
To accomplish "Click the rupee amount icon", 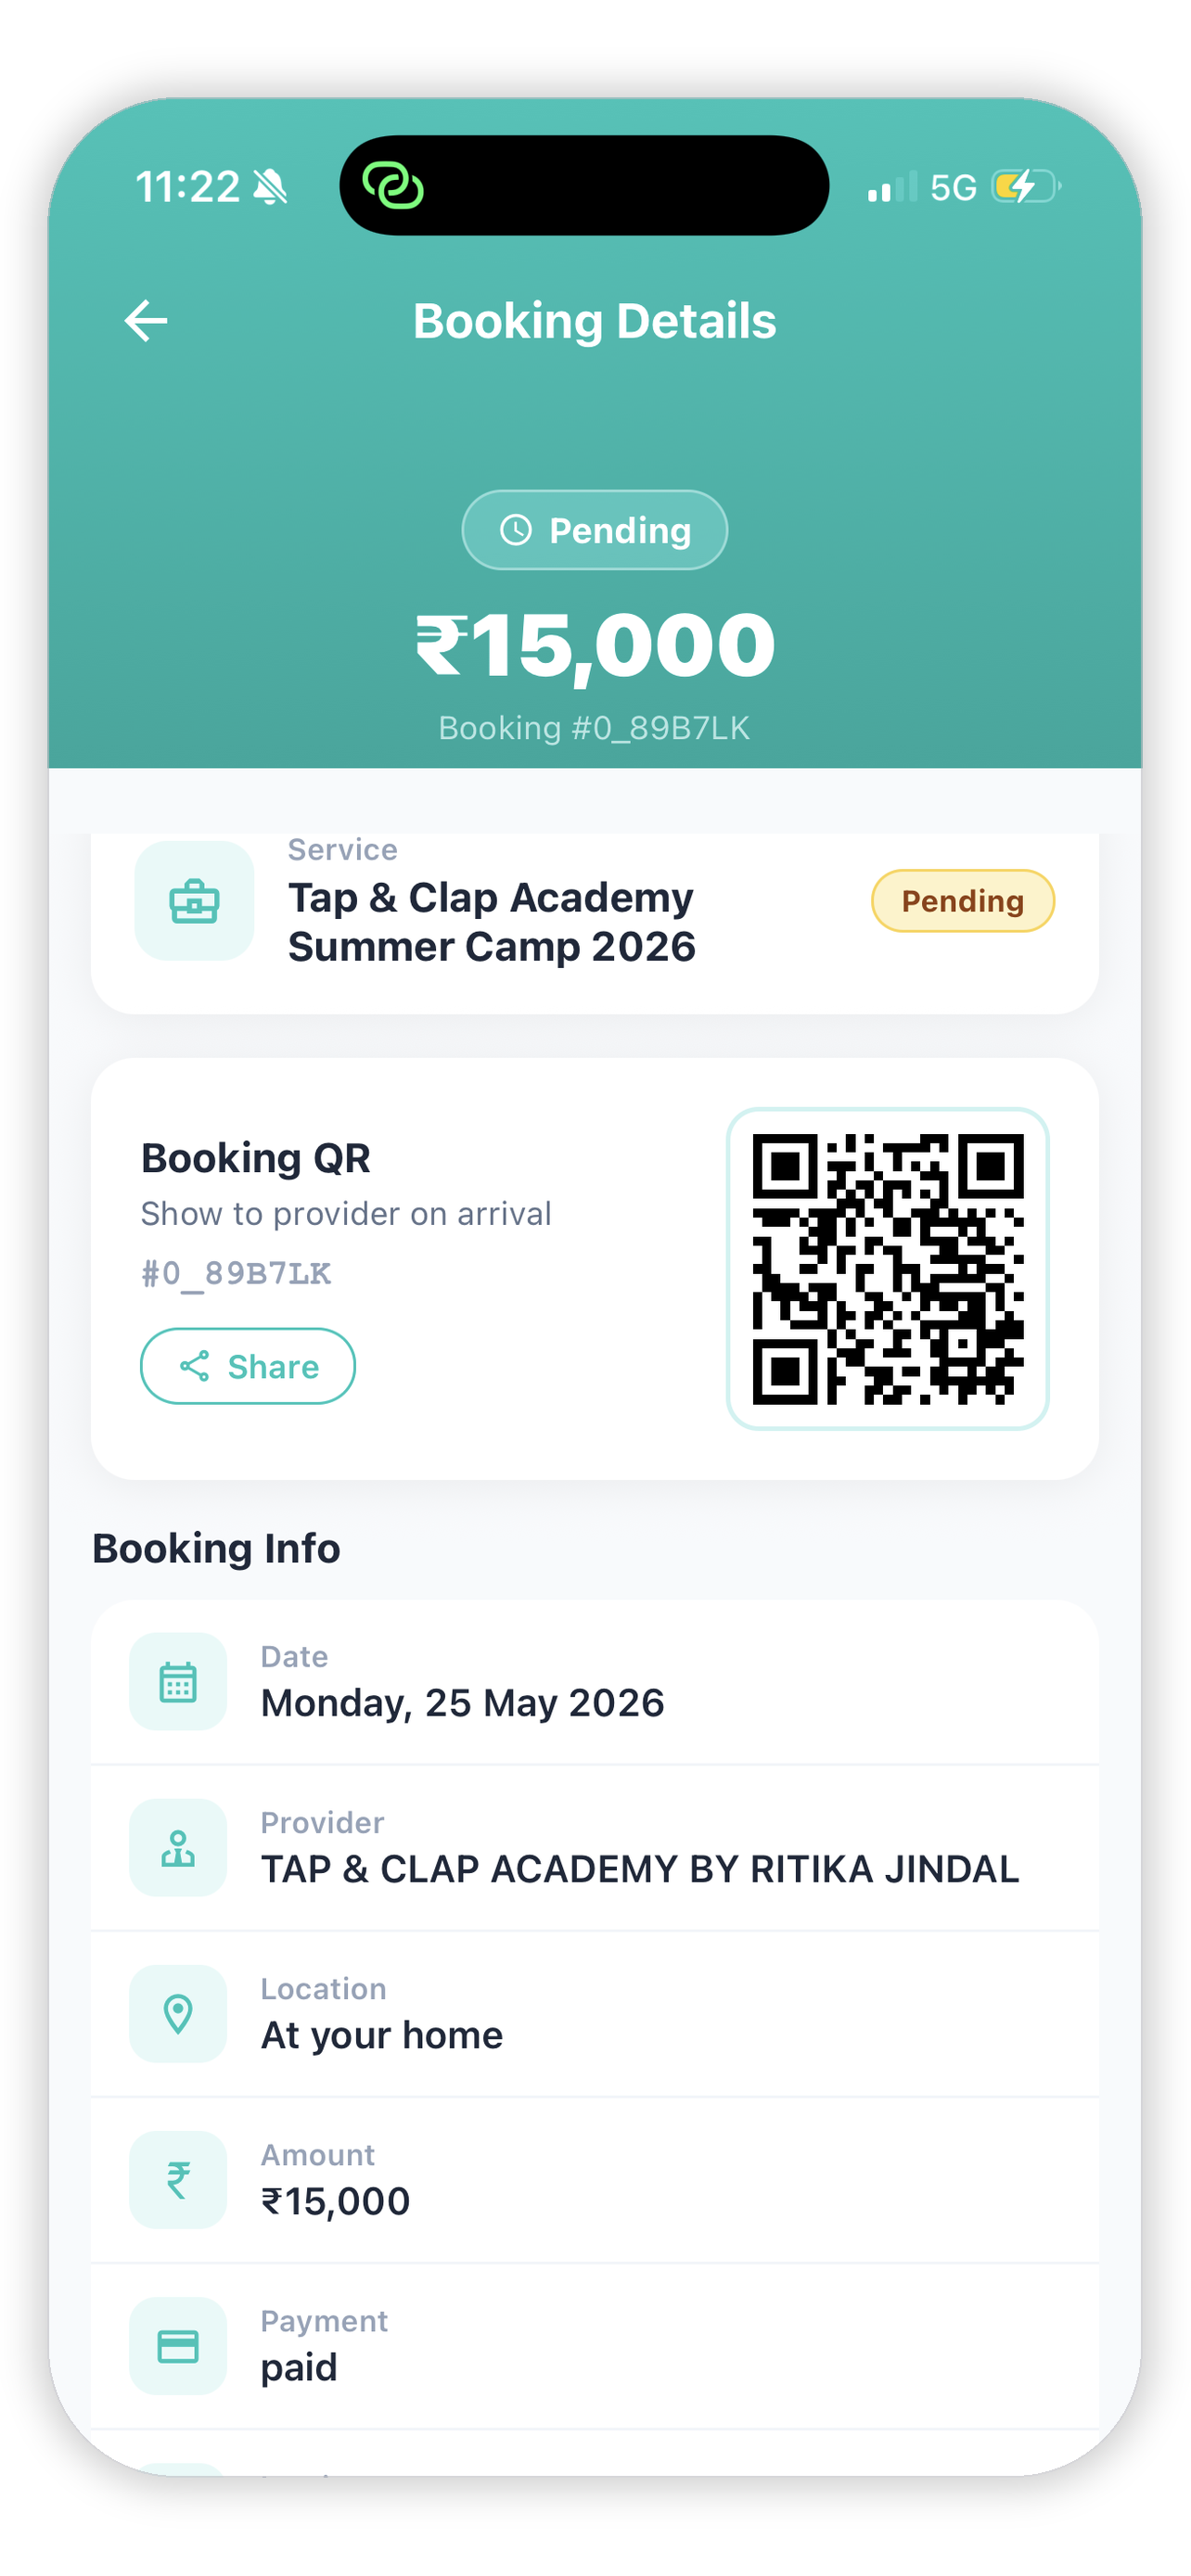I will [x=178, y=2180].
